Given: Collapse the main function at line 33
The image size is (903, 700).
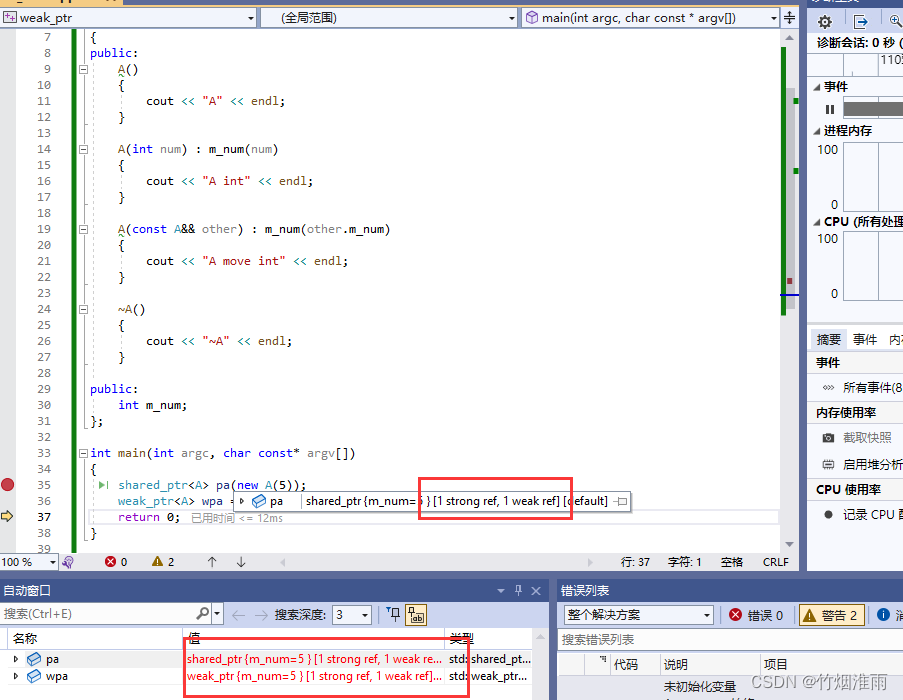Looking at the screenshot, I should [x=83, y=453].
